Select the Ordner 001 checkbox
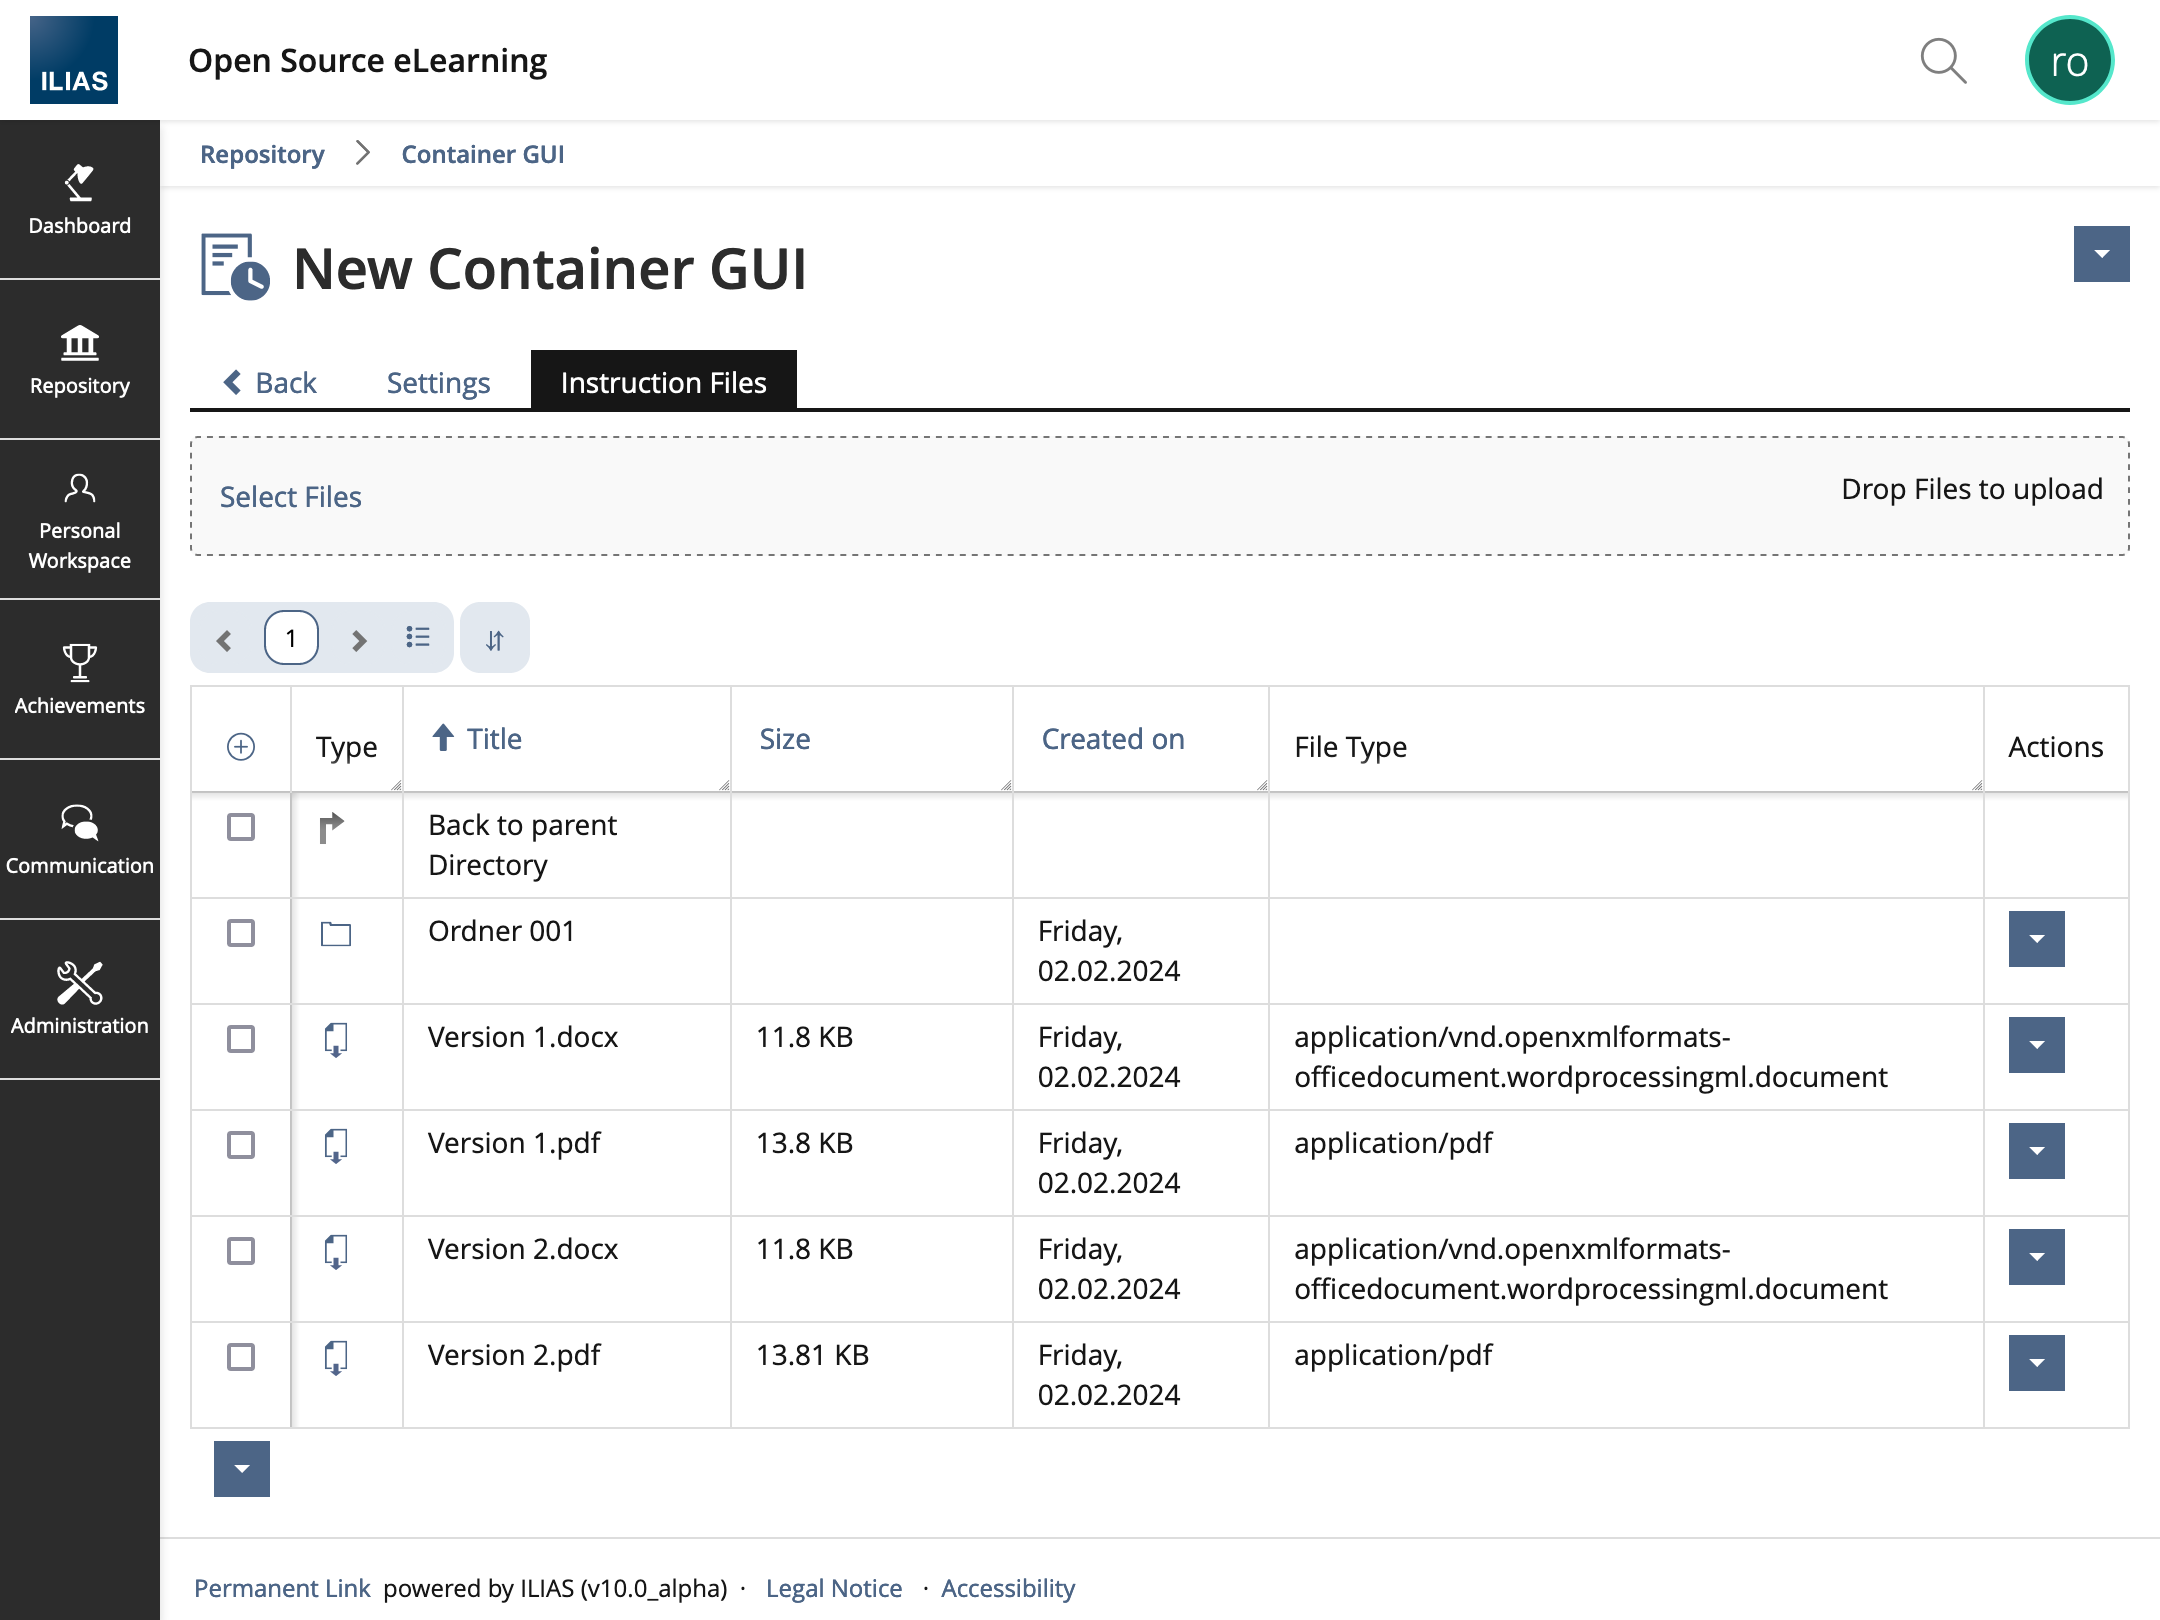Image resolution: width=2160 pixels, height=1620 pixels. pyautogui.click(x=241, y=933)
